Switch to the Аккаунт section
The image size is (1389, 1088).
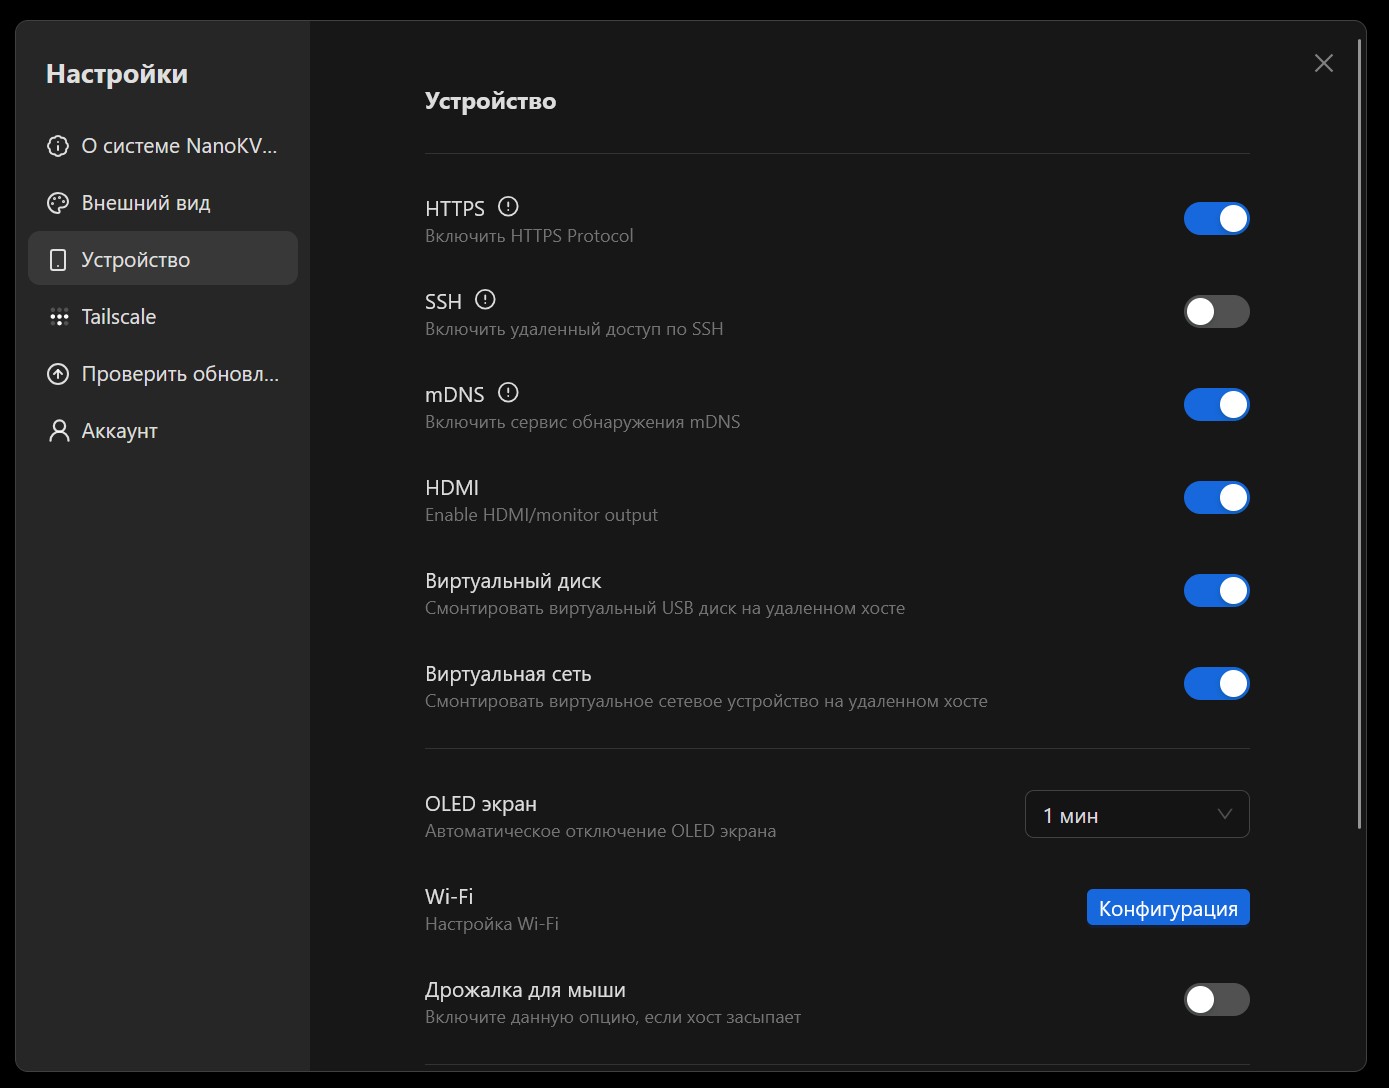pos(119,431)
